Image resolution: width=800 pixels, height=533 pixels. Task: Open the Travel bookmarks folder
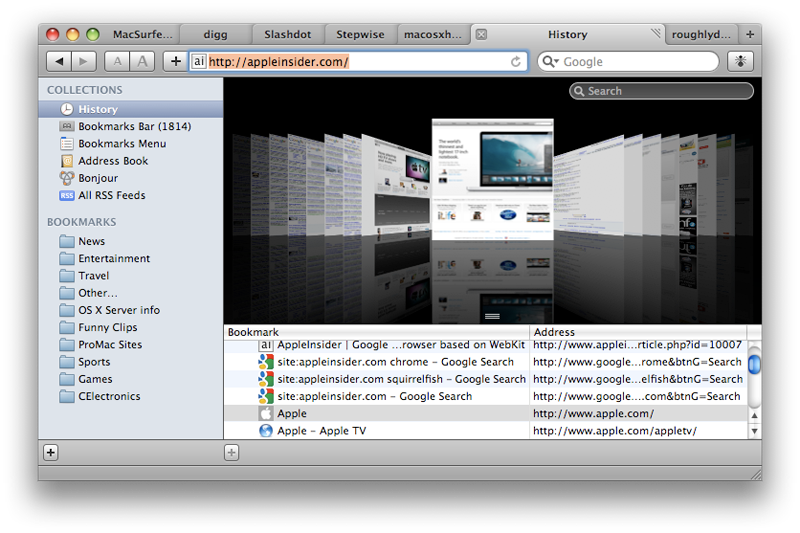click(x=131, y=275)
